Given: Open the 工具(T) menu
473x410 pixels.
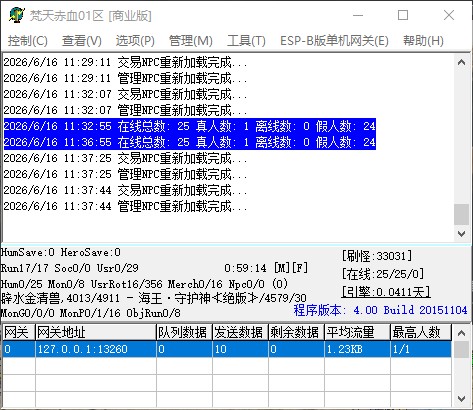Looking at the screenshot, I should [246, 41].
